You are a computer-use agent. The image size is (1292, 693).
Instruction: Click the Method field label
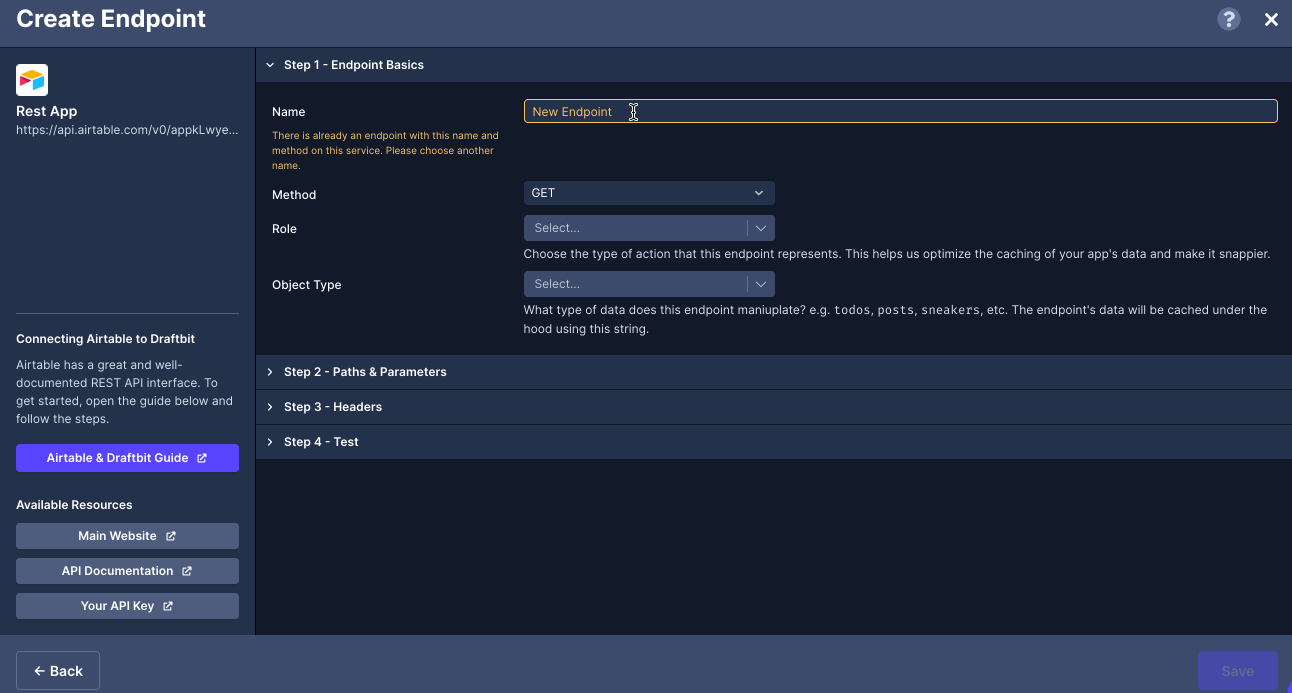pos(294,195)
